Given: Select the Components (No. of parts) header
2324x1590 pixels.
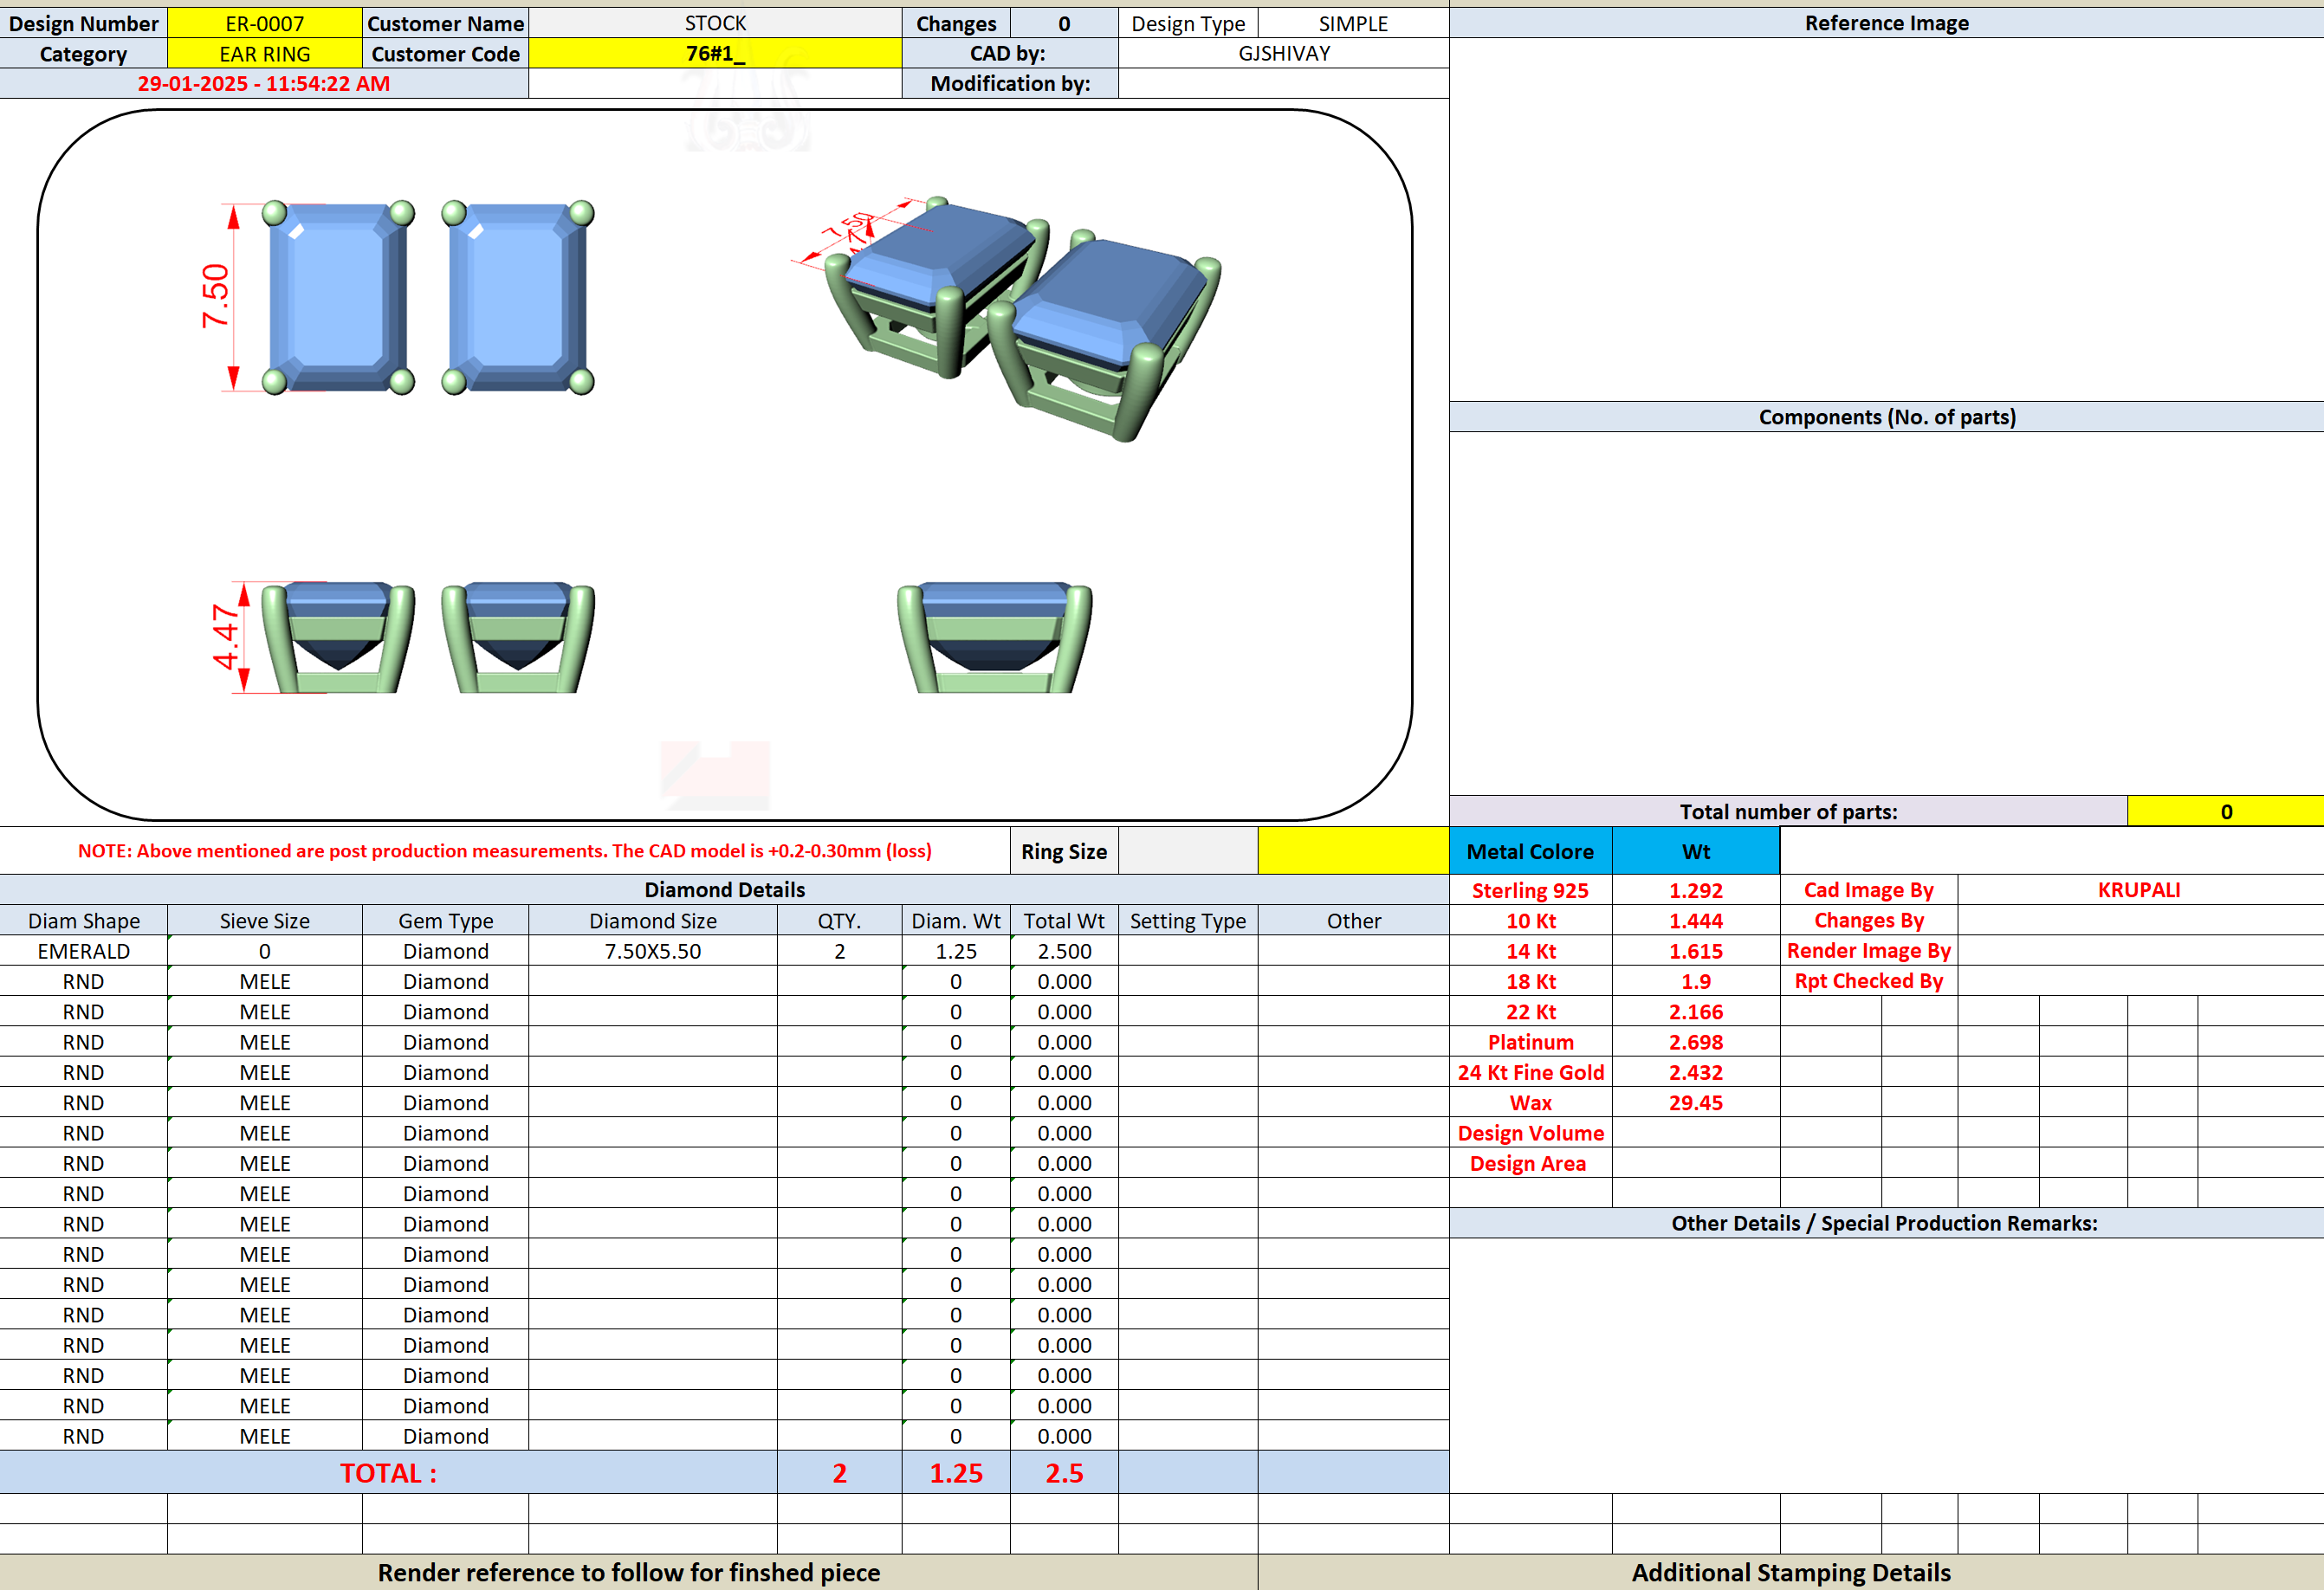Looking at the screenshot, I should point(1886,417).
